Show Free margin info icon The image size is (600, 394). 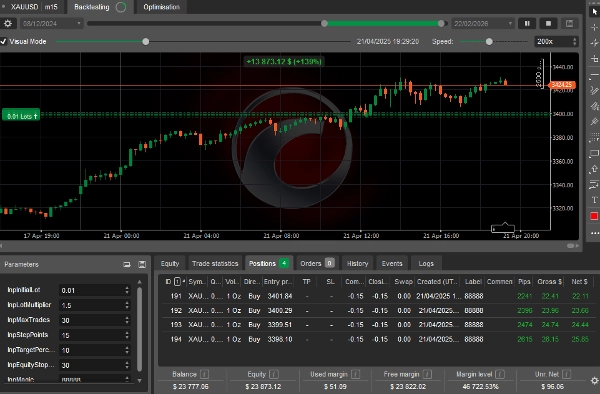427,374
